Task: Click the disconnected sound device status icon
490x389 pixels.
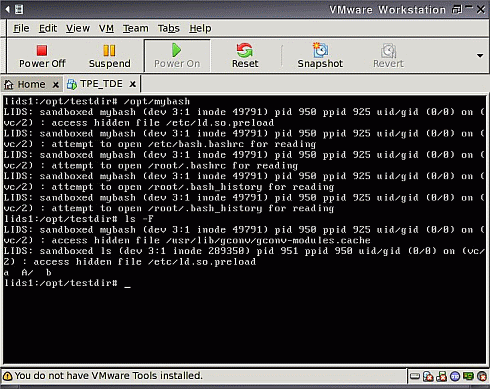Action: pos(482,376)
